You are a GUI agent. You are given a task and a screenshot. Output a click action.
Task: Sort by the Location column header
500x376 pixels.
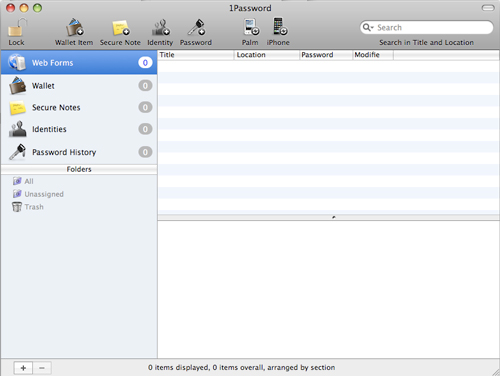click(x=267, y=55)
